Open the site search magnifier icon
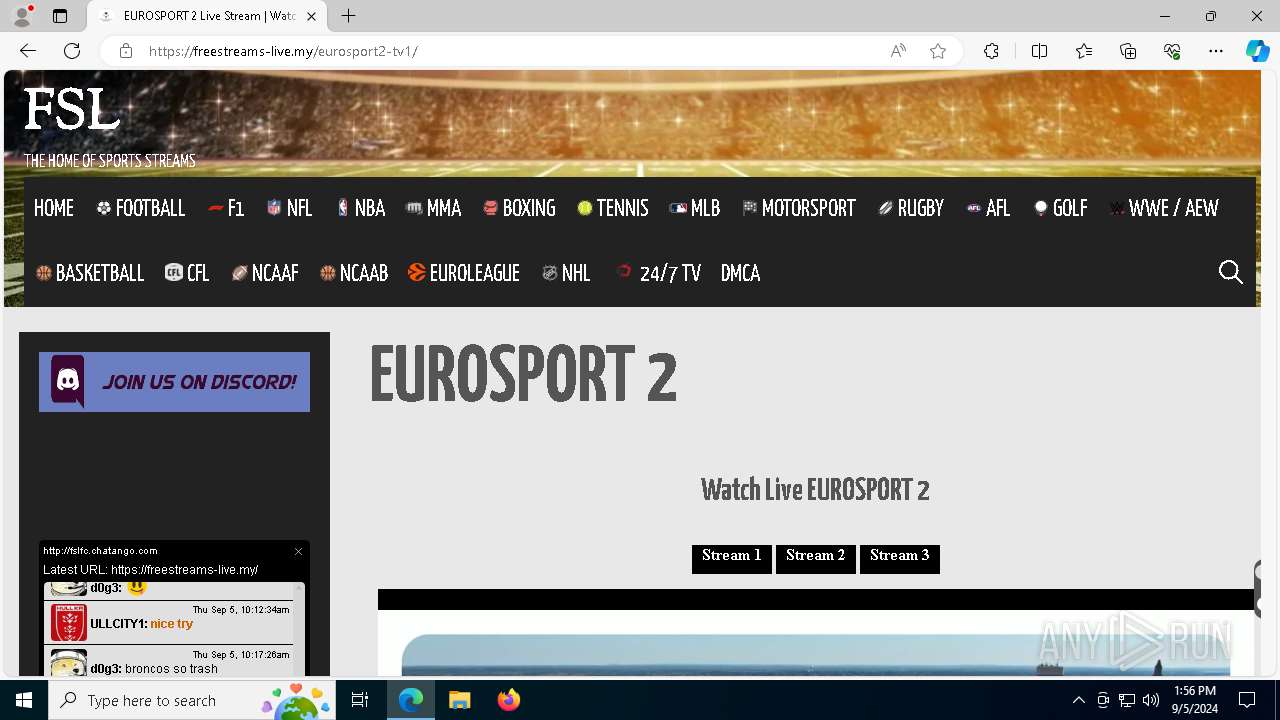Screen dimensions: 1280x720 click(x=1231, y=272)
